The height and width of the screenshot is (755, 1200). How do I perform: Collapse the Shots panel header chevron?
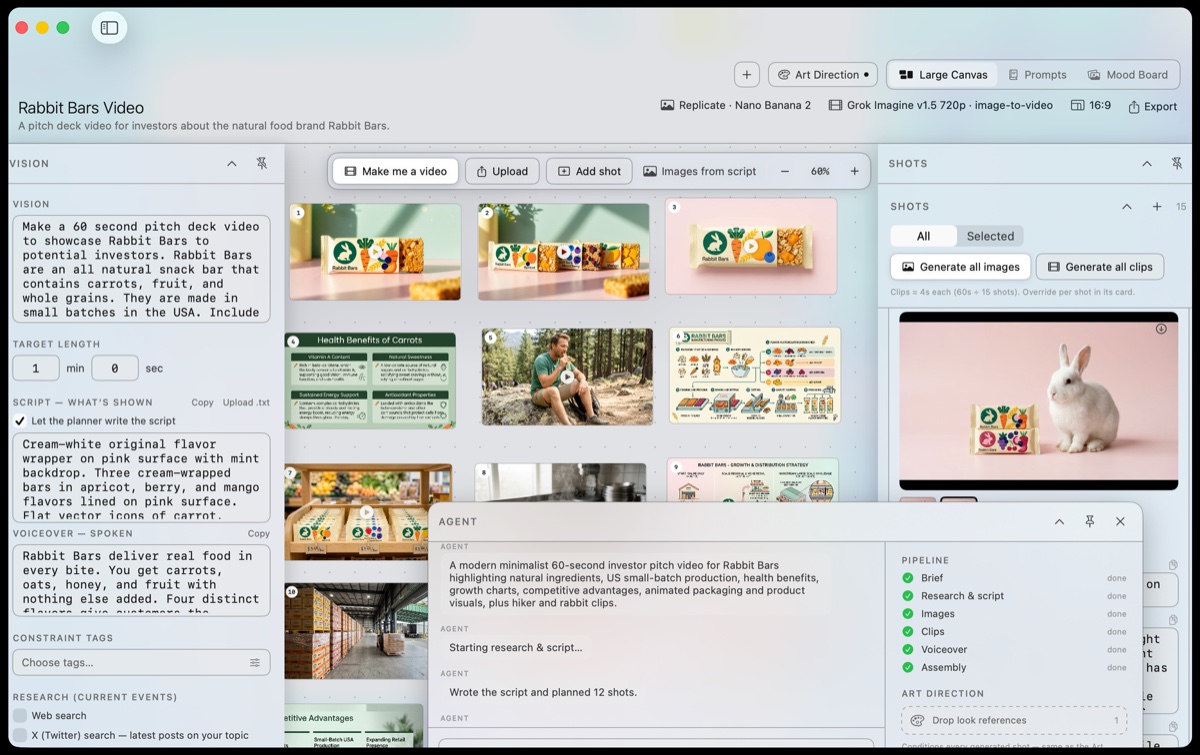click(x=1147, y=164)
